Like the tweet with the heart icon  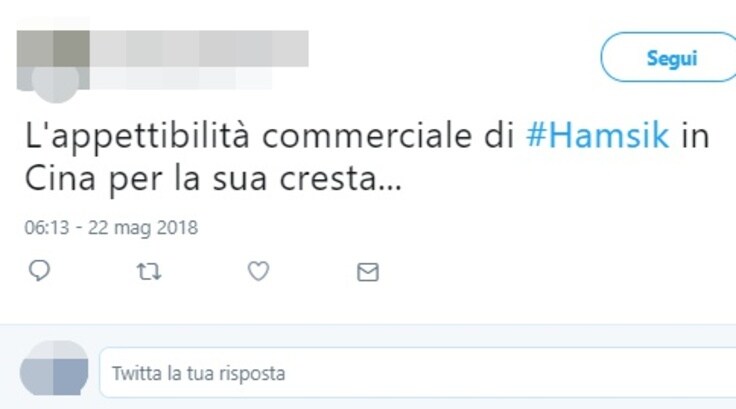(x=258, y=271)
